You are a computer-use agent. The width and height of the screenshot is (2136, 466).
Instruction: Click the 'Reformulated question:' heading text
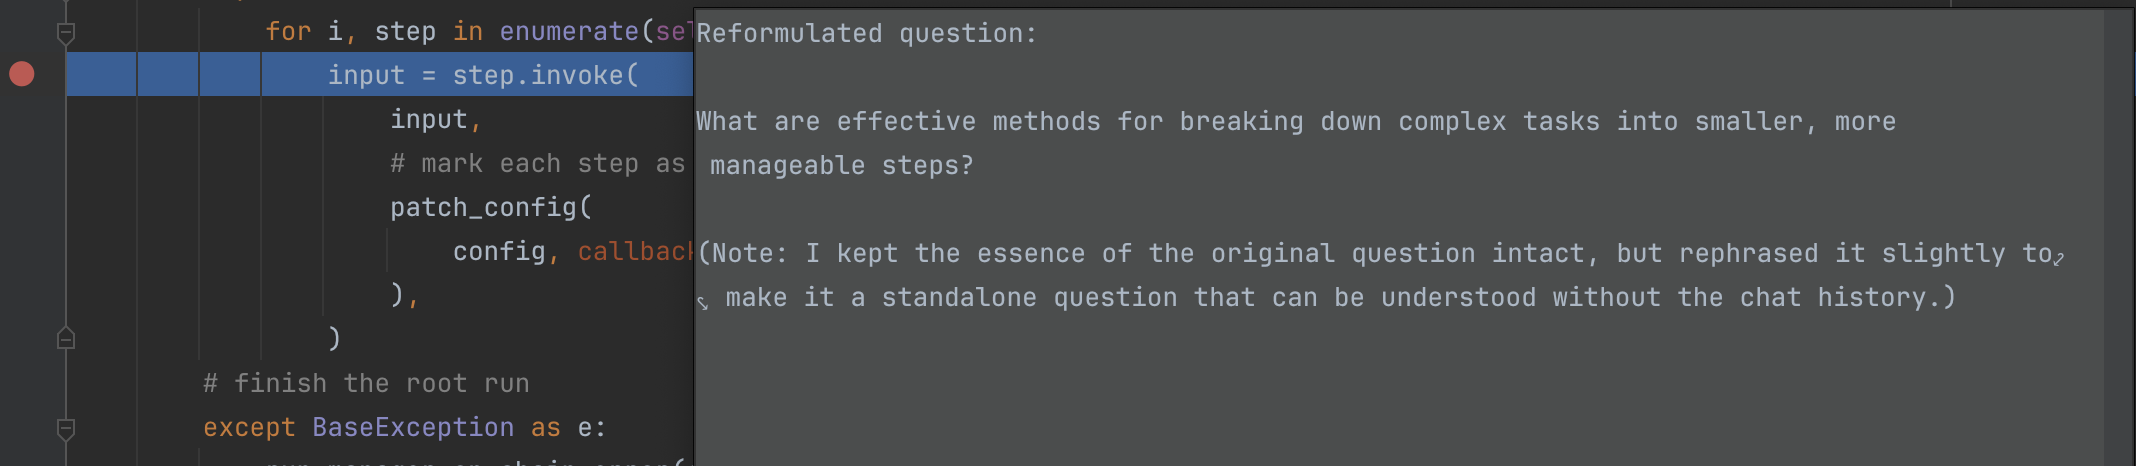(x=866, y=33)
